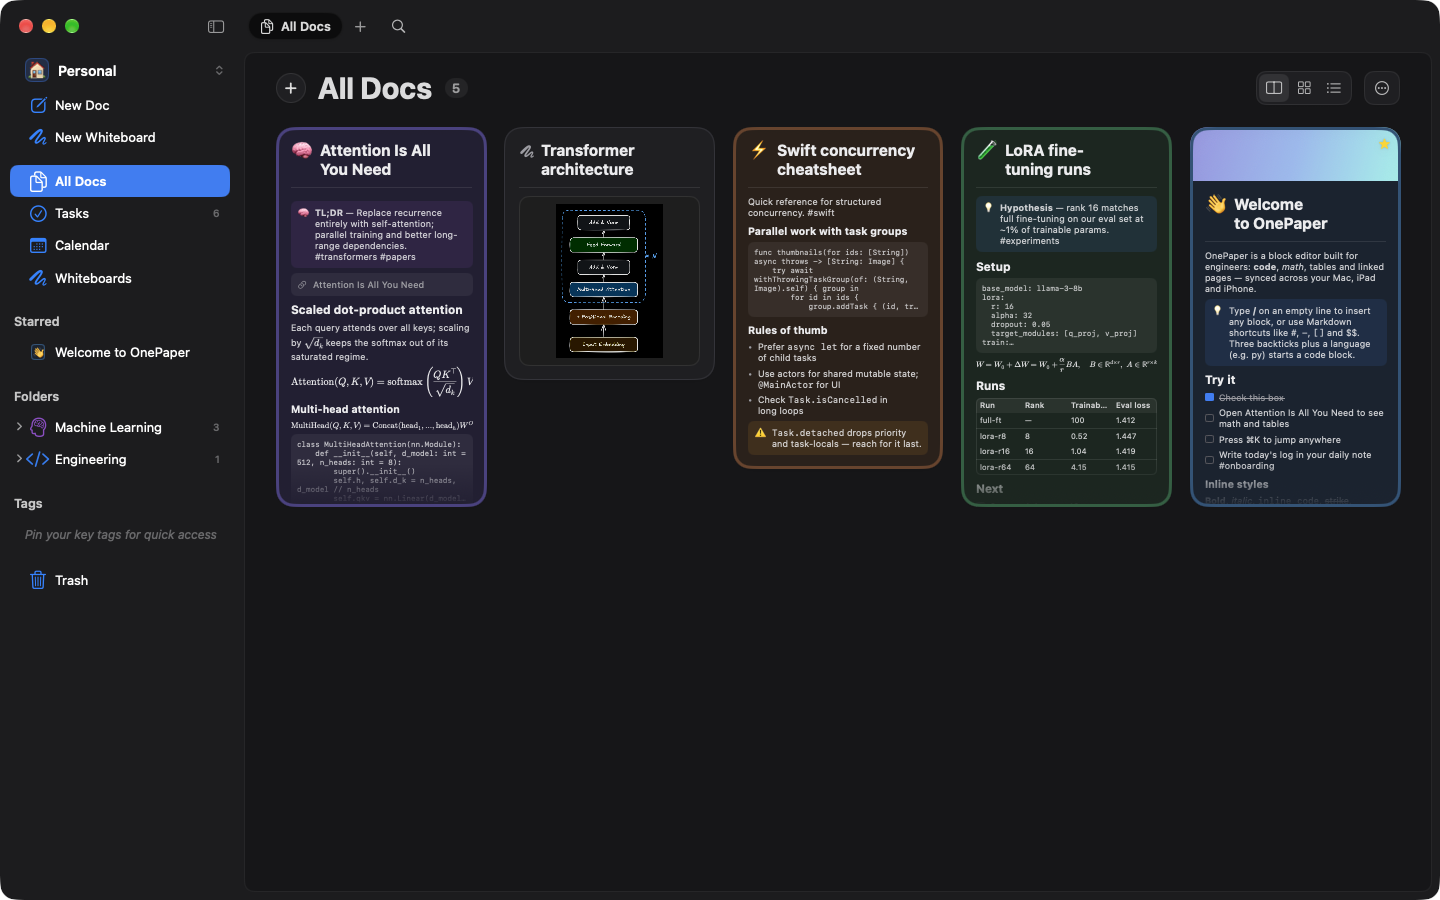Click the circular add-doc plus button
This screenshot has height=900, width=1440.
click(291, 88)
